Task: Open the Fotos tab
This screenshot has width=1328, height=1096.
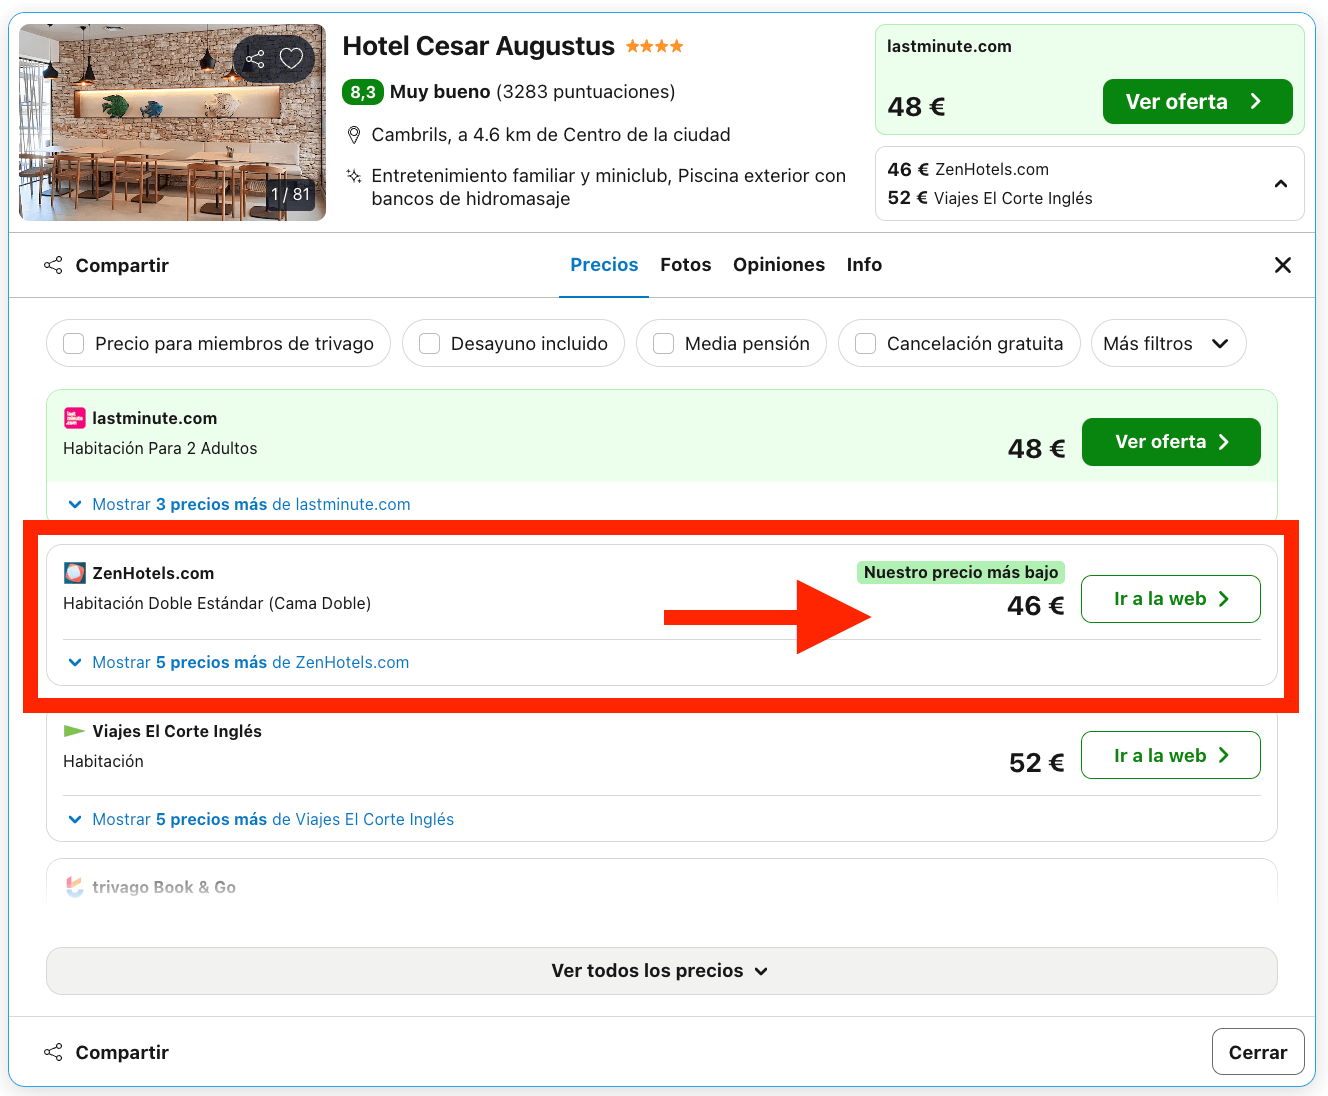Action: [686, 265]
